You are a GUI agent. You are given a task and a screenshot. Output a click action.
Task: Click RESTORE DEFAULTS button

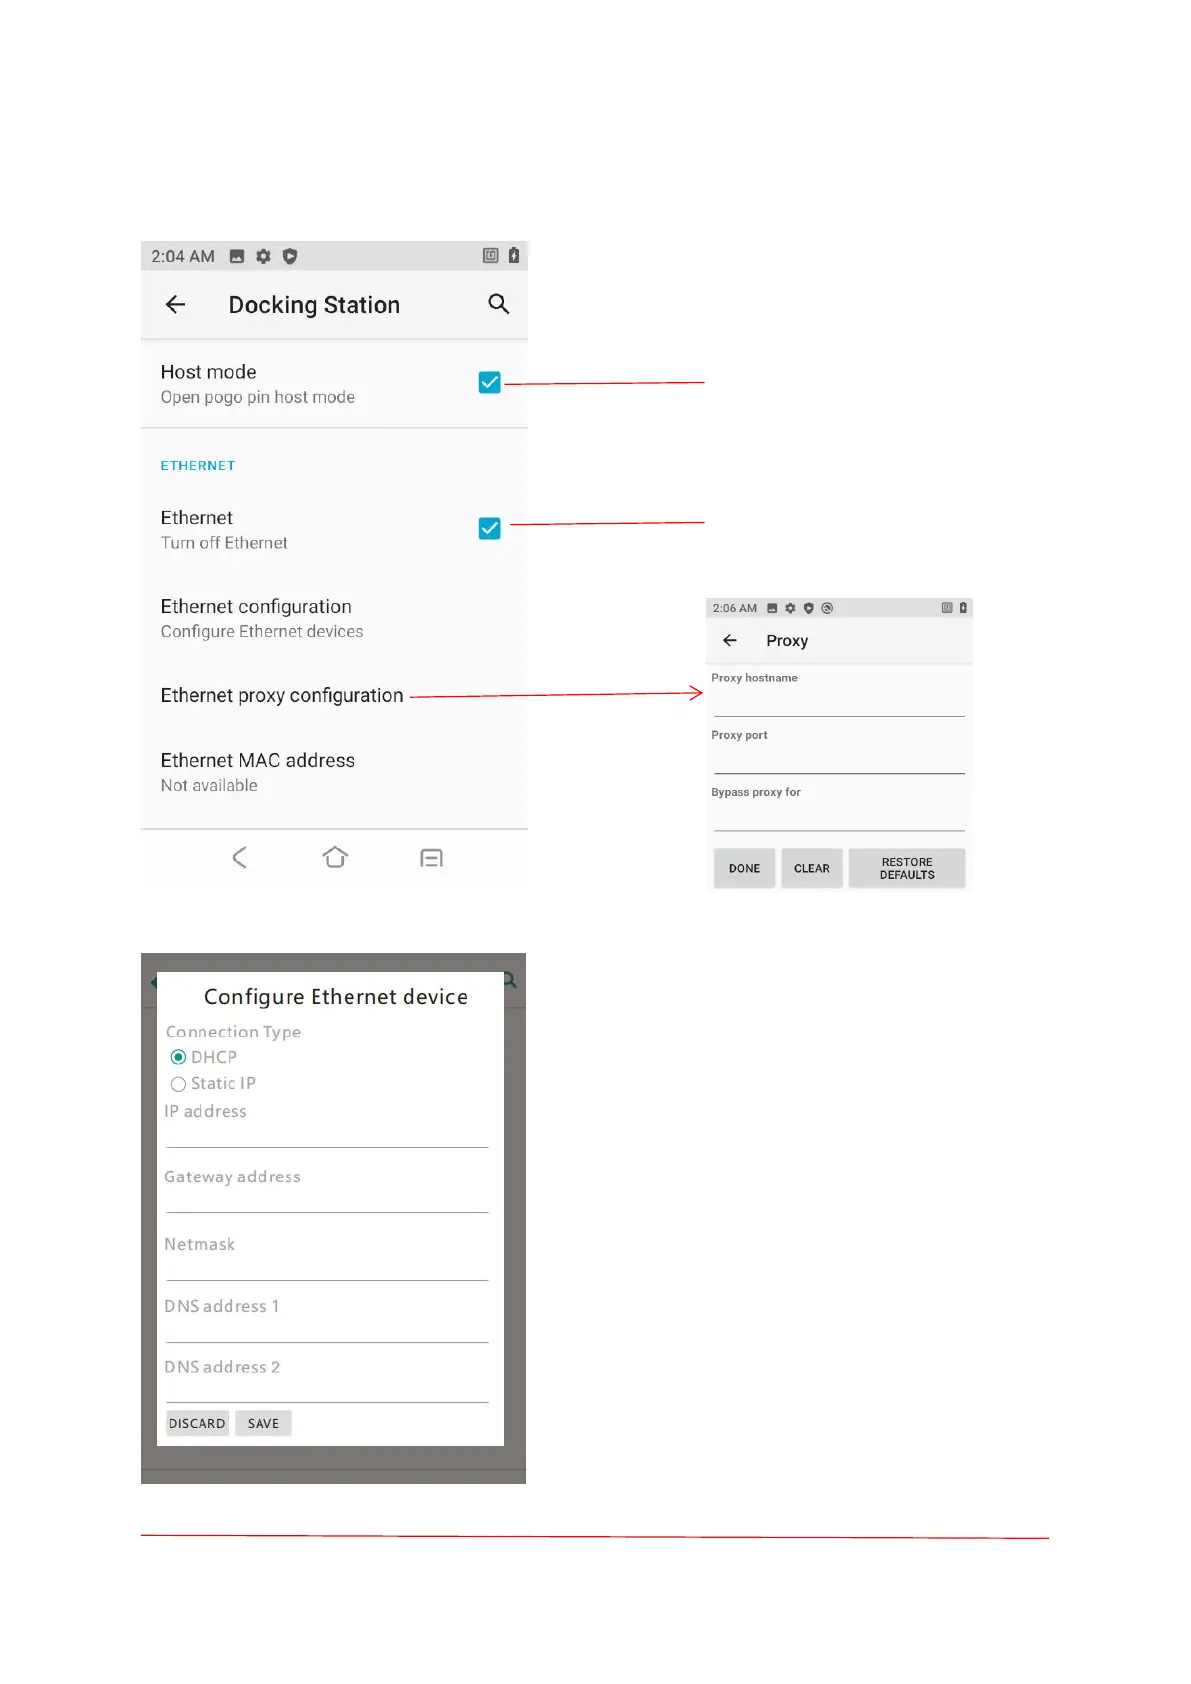[906, 868]
